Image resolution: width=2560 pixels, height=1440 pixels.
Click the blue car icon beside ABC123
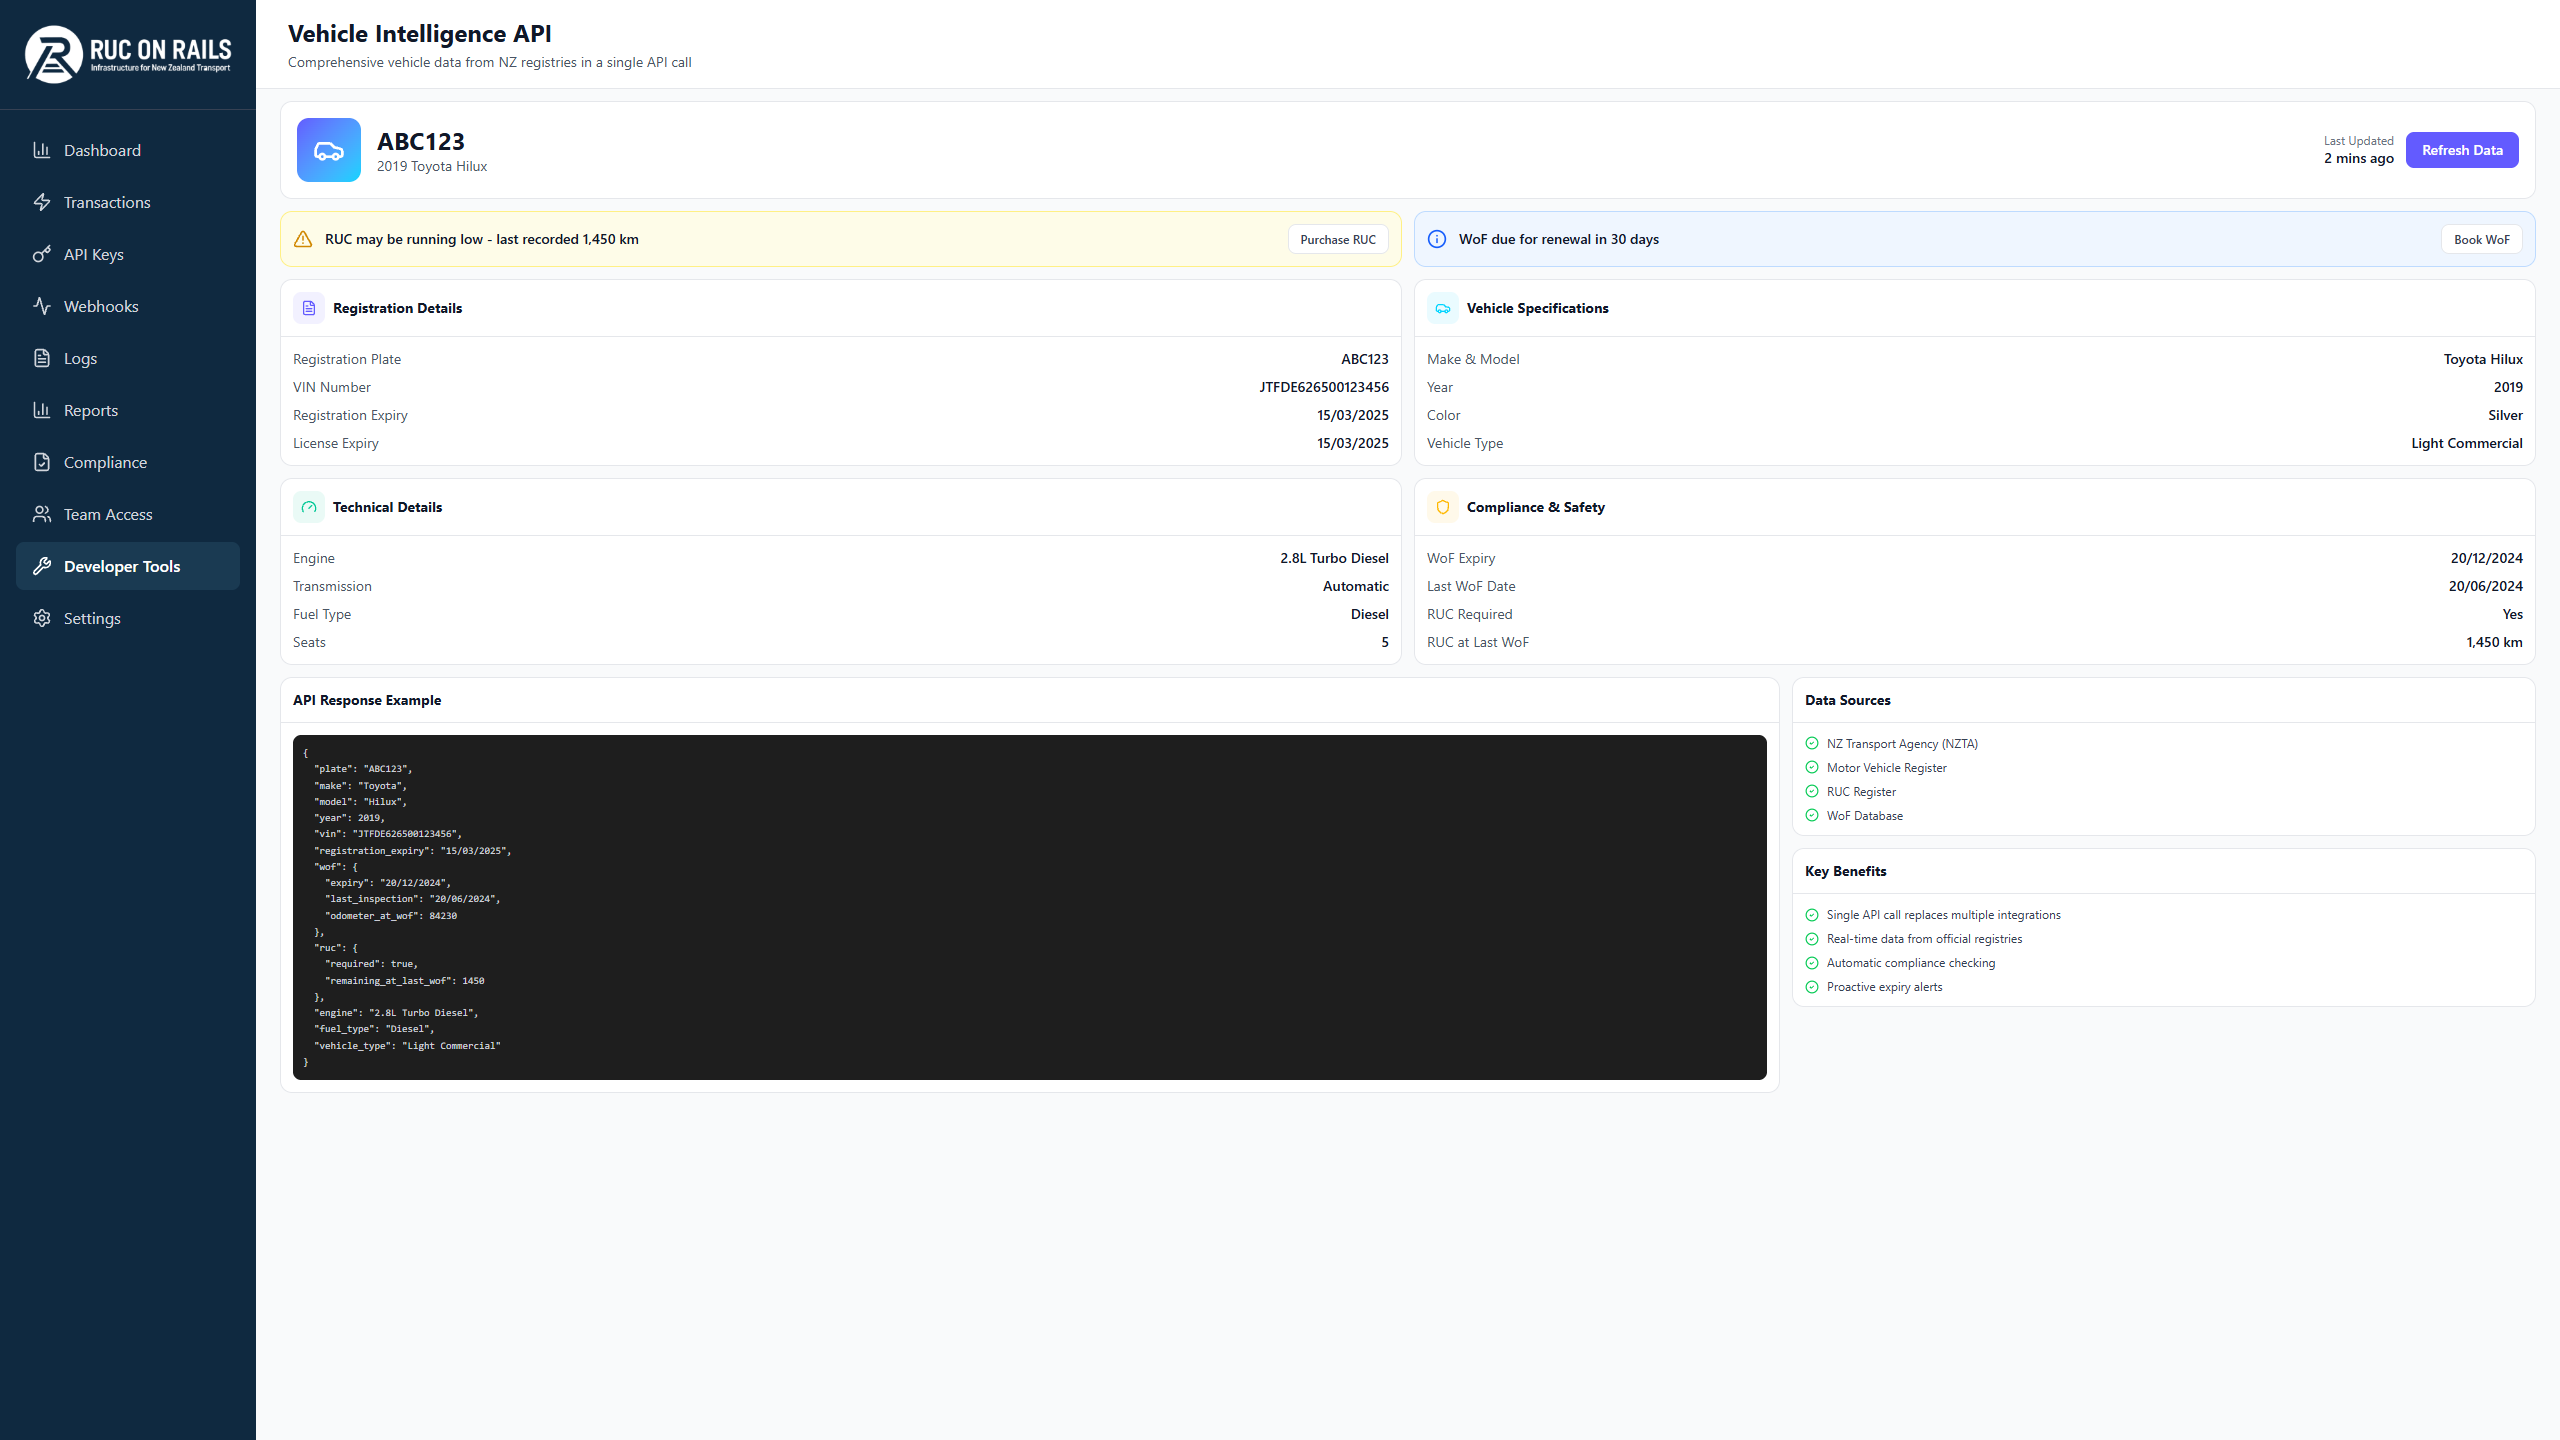click(328, 149)
